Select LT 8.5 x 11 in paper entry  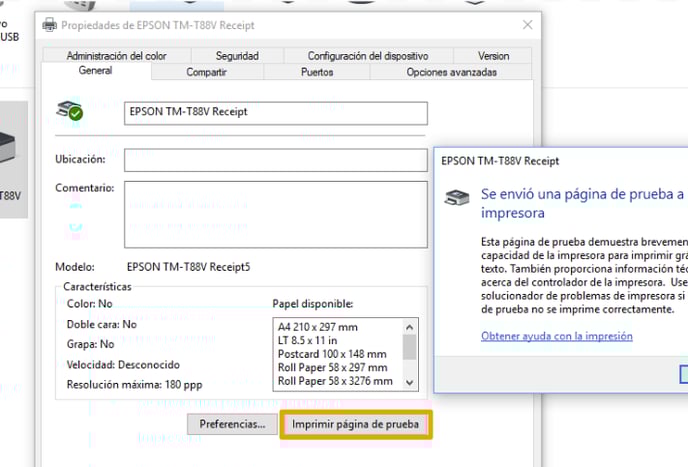point(307,340)
